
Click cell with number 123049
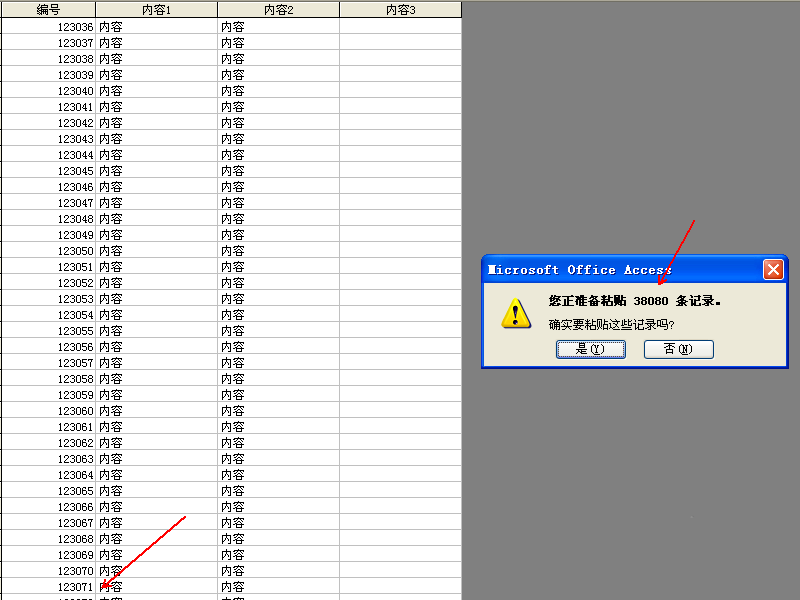click(x=48, y=235)
